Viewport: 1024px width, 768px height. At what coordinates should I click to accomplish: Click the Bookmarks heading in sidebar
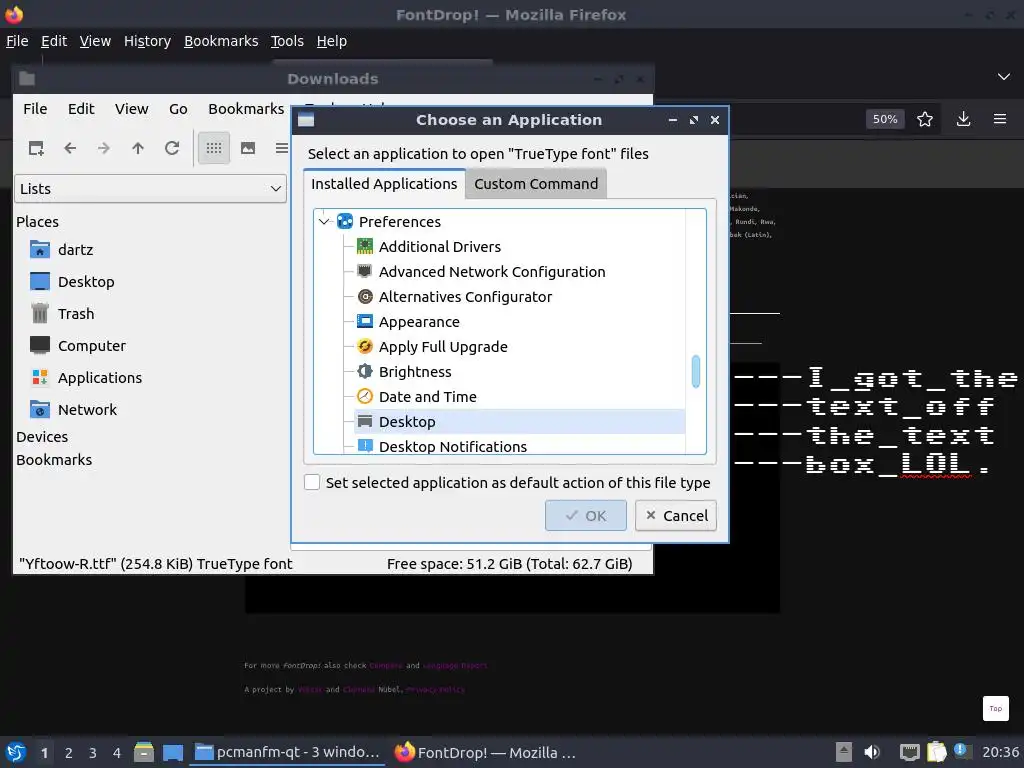(x=54, y=460)
